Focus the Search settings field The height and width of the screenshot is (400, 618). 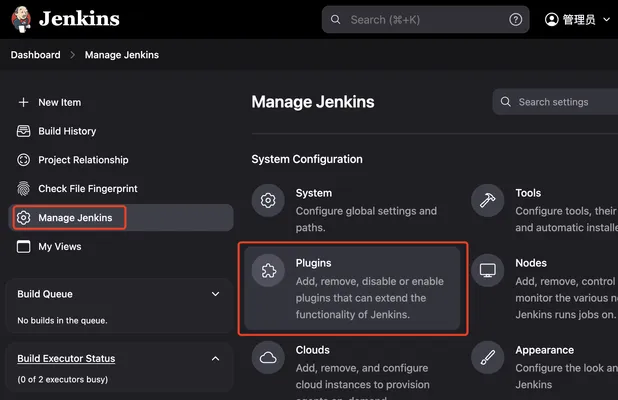(x=555, y=102)
